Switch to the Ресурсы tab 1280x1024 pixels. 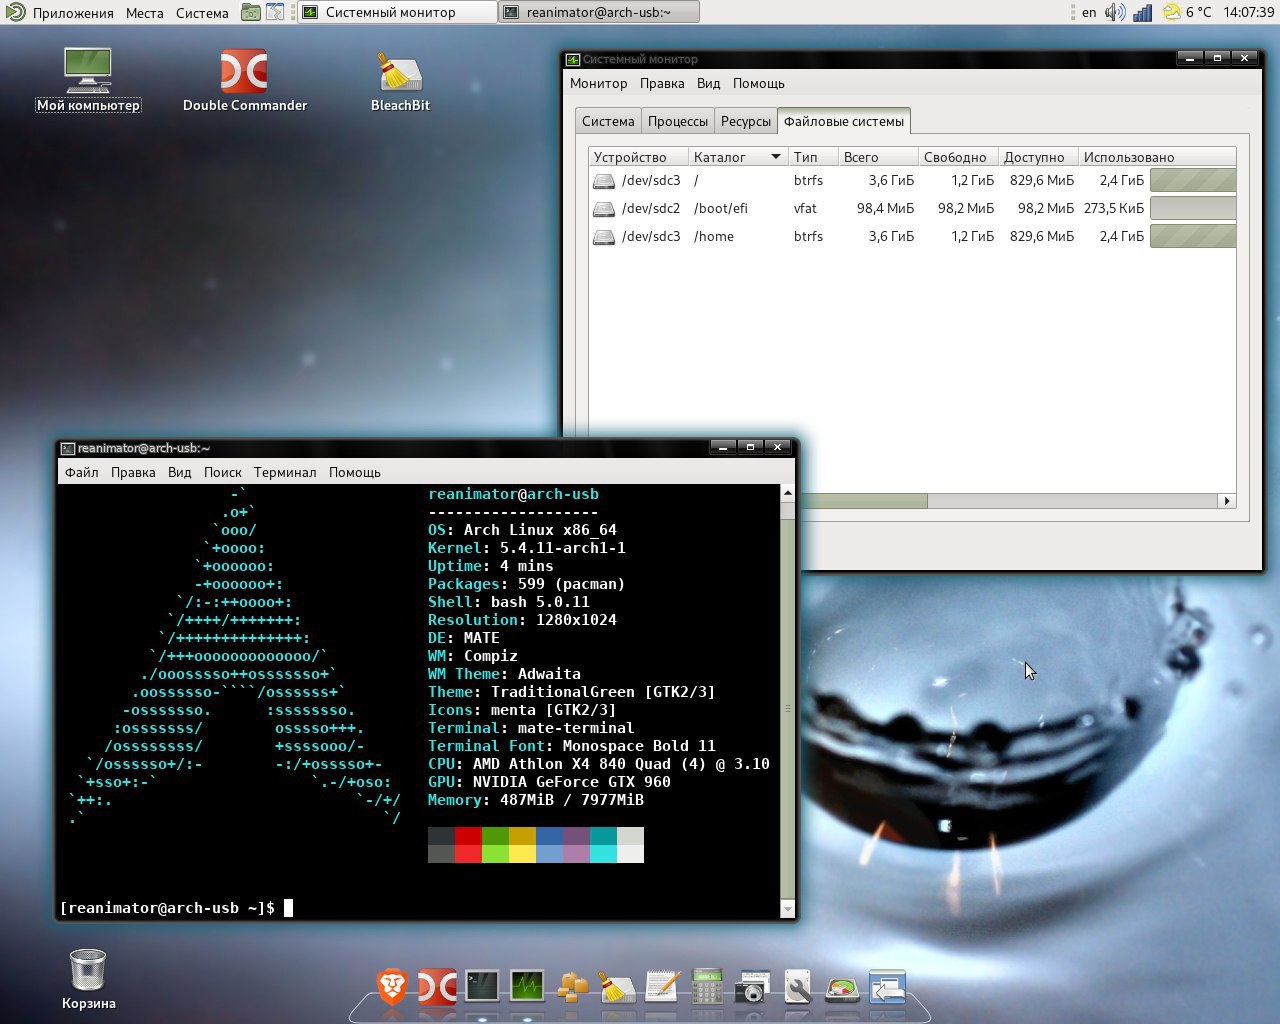click(x=745, y=121)
